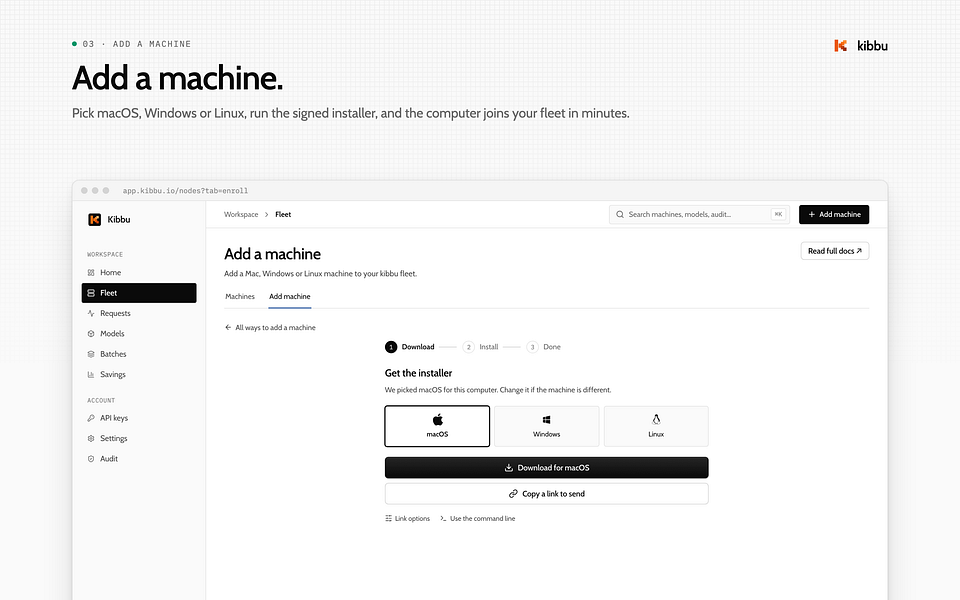Viewport: 960px width, 600px height.
Task: Open Savings in the sidebar
Action: pos(139,375)
